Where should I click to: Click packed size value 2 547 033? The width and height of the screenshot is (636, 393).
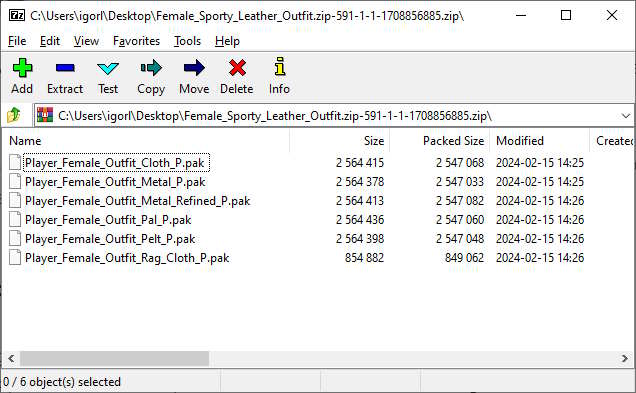pos(460,182)
